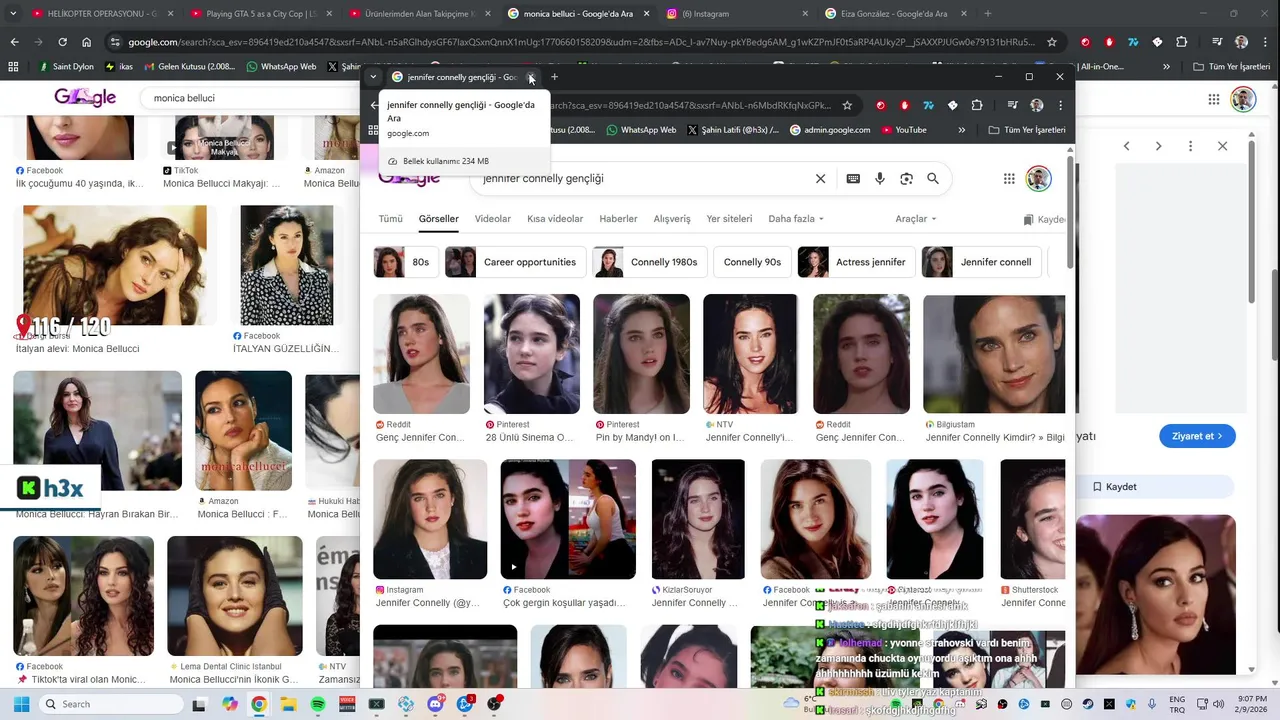This screenshot has width=1280, height=720.
Task: Switch to Alışveriş tab
Action: click(x=672, y=219)
